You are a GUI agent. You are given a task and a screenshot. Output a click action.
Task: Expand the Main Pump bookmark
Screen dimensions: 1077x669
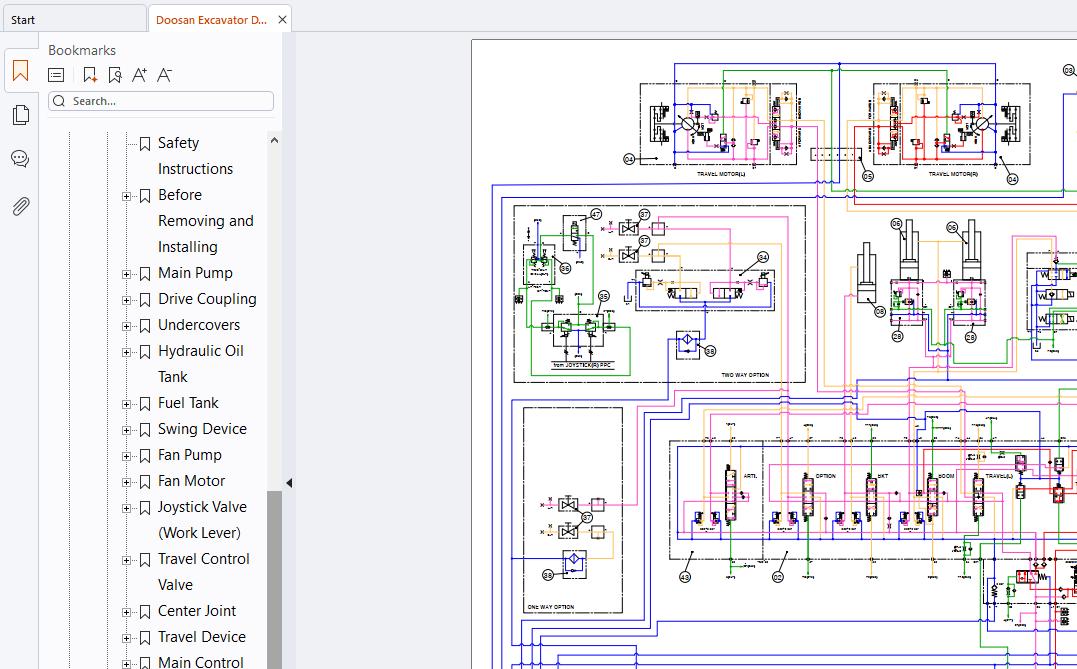pyautogui.click(x=126, y=274)
